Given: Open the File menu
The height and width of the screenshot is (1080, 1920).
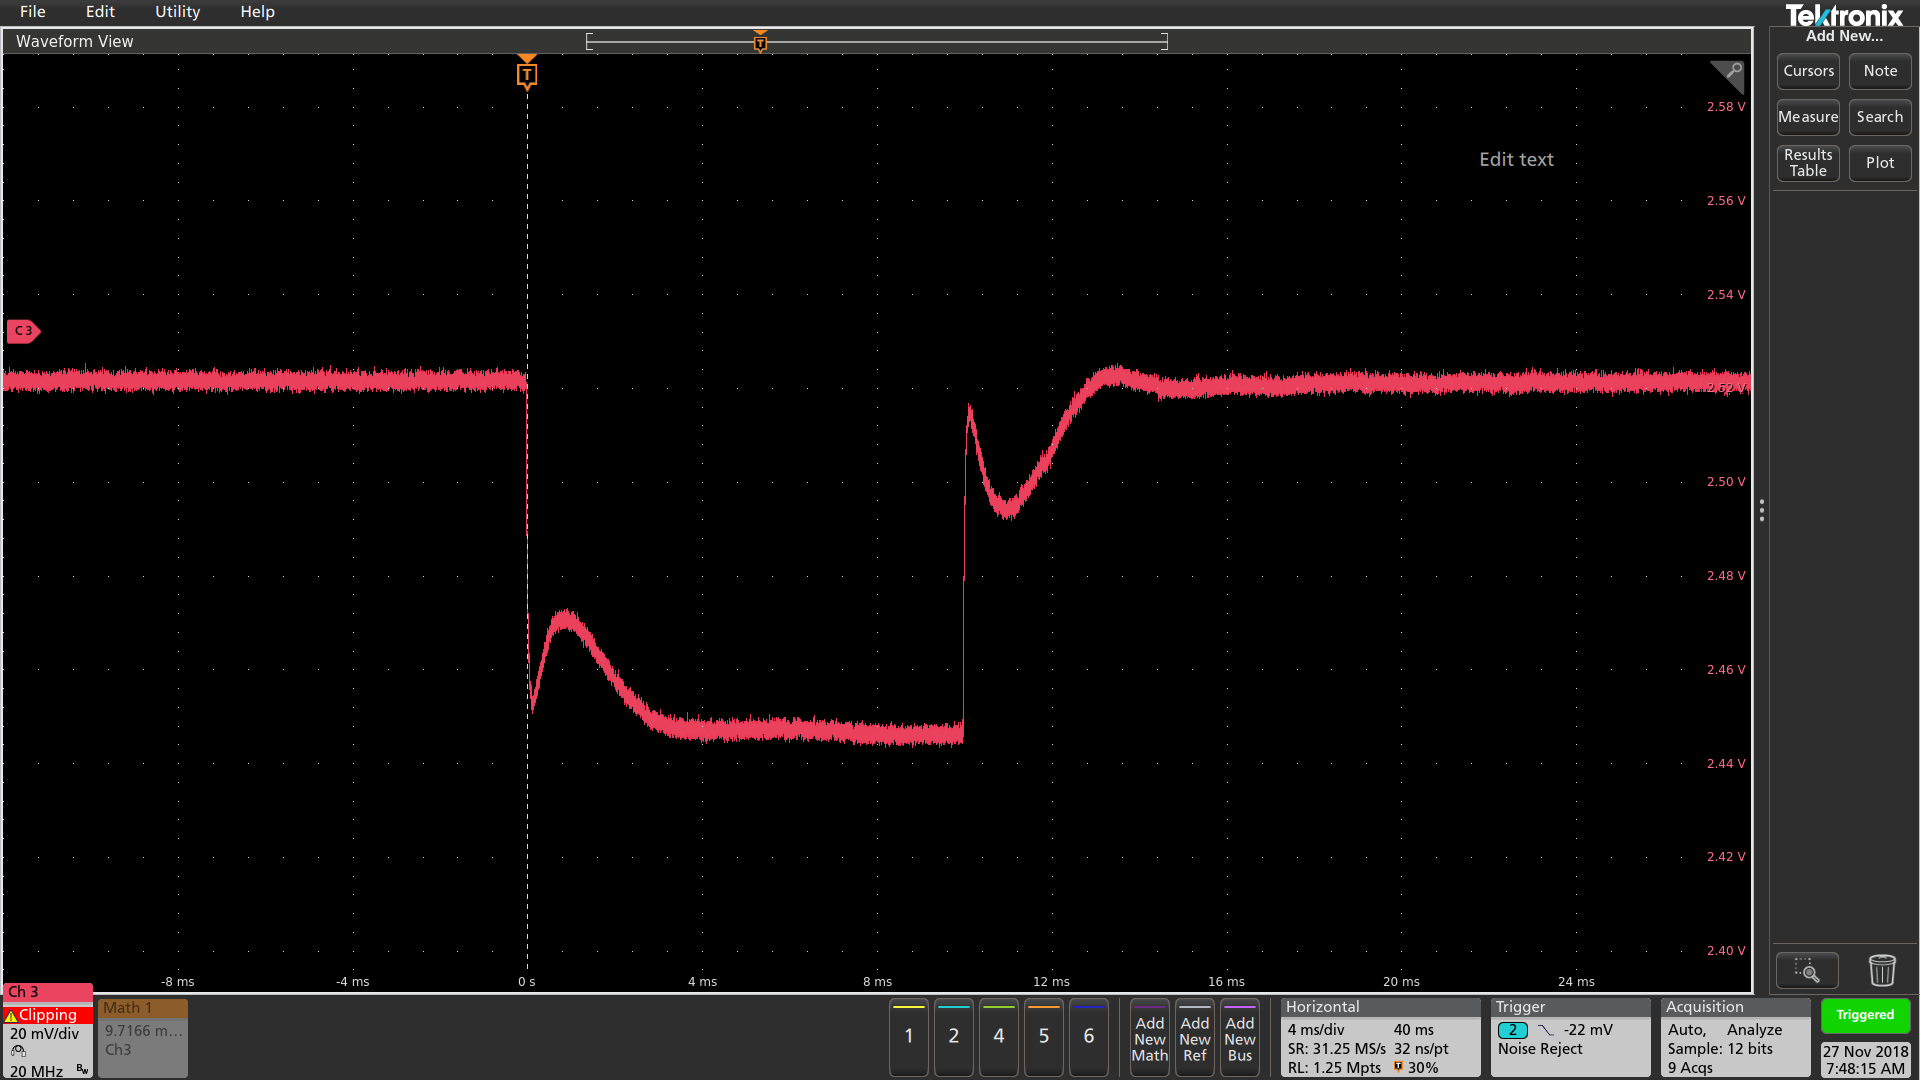Looking at the screenshot, I should coord(32,12).
